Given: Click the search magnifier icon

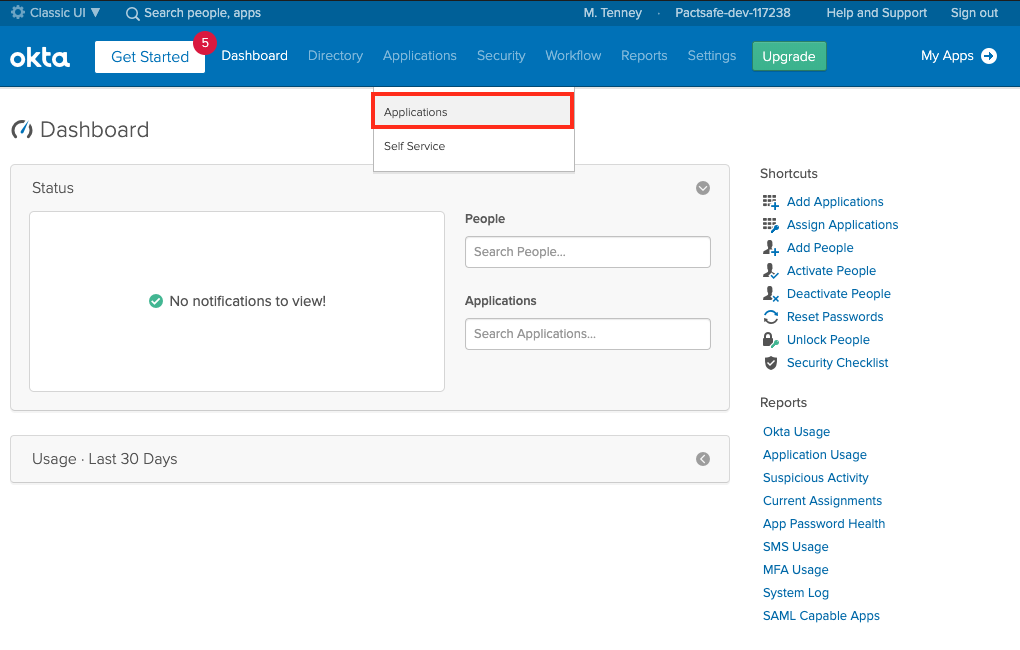Looking at the screenshot, I should (133, 14).
